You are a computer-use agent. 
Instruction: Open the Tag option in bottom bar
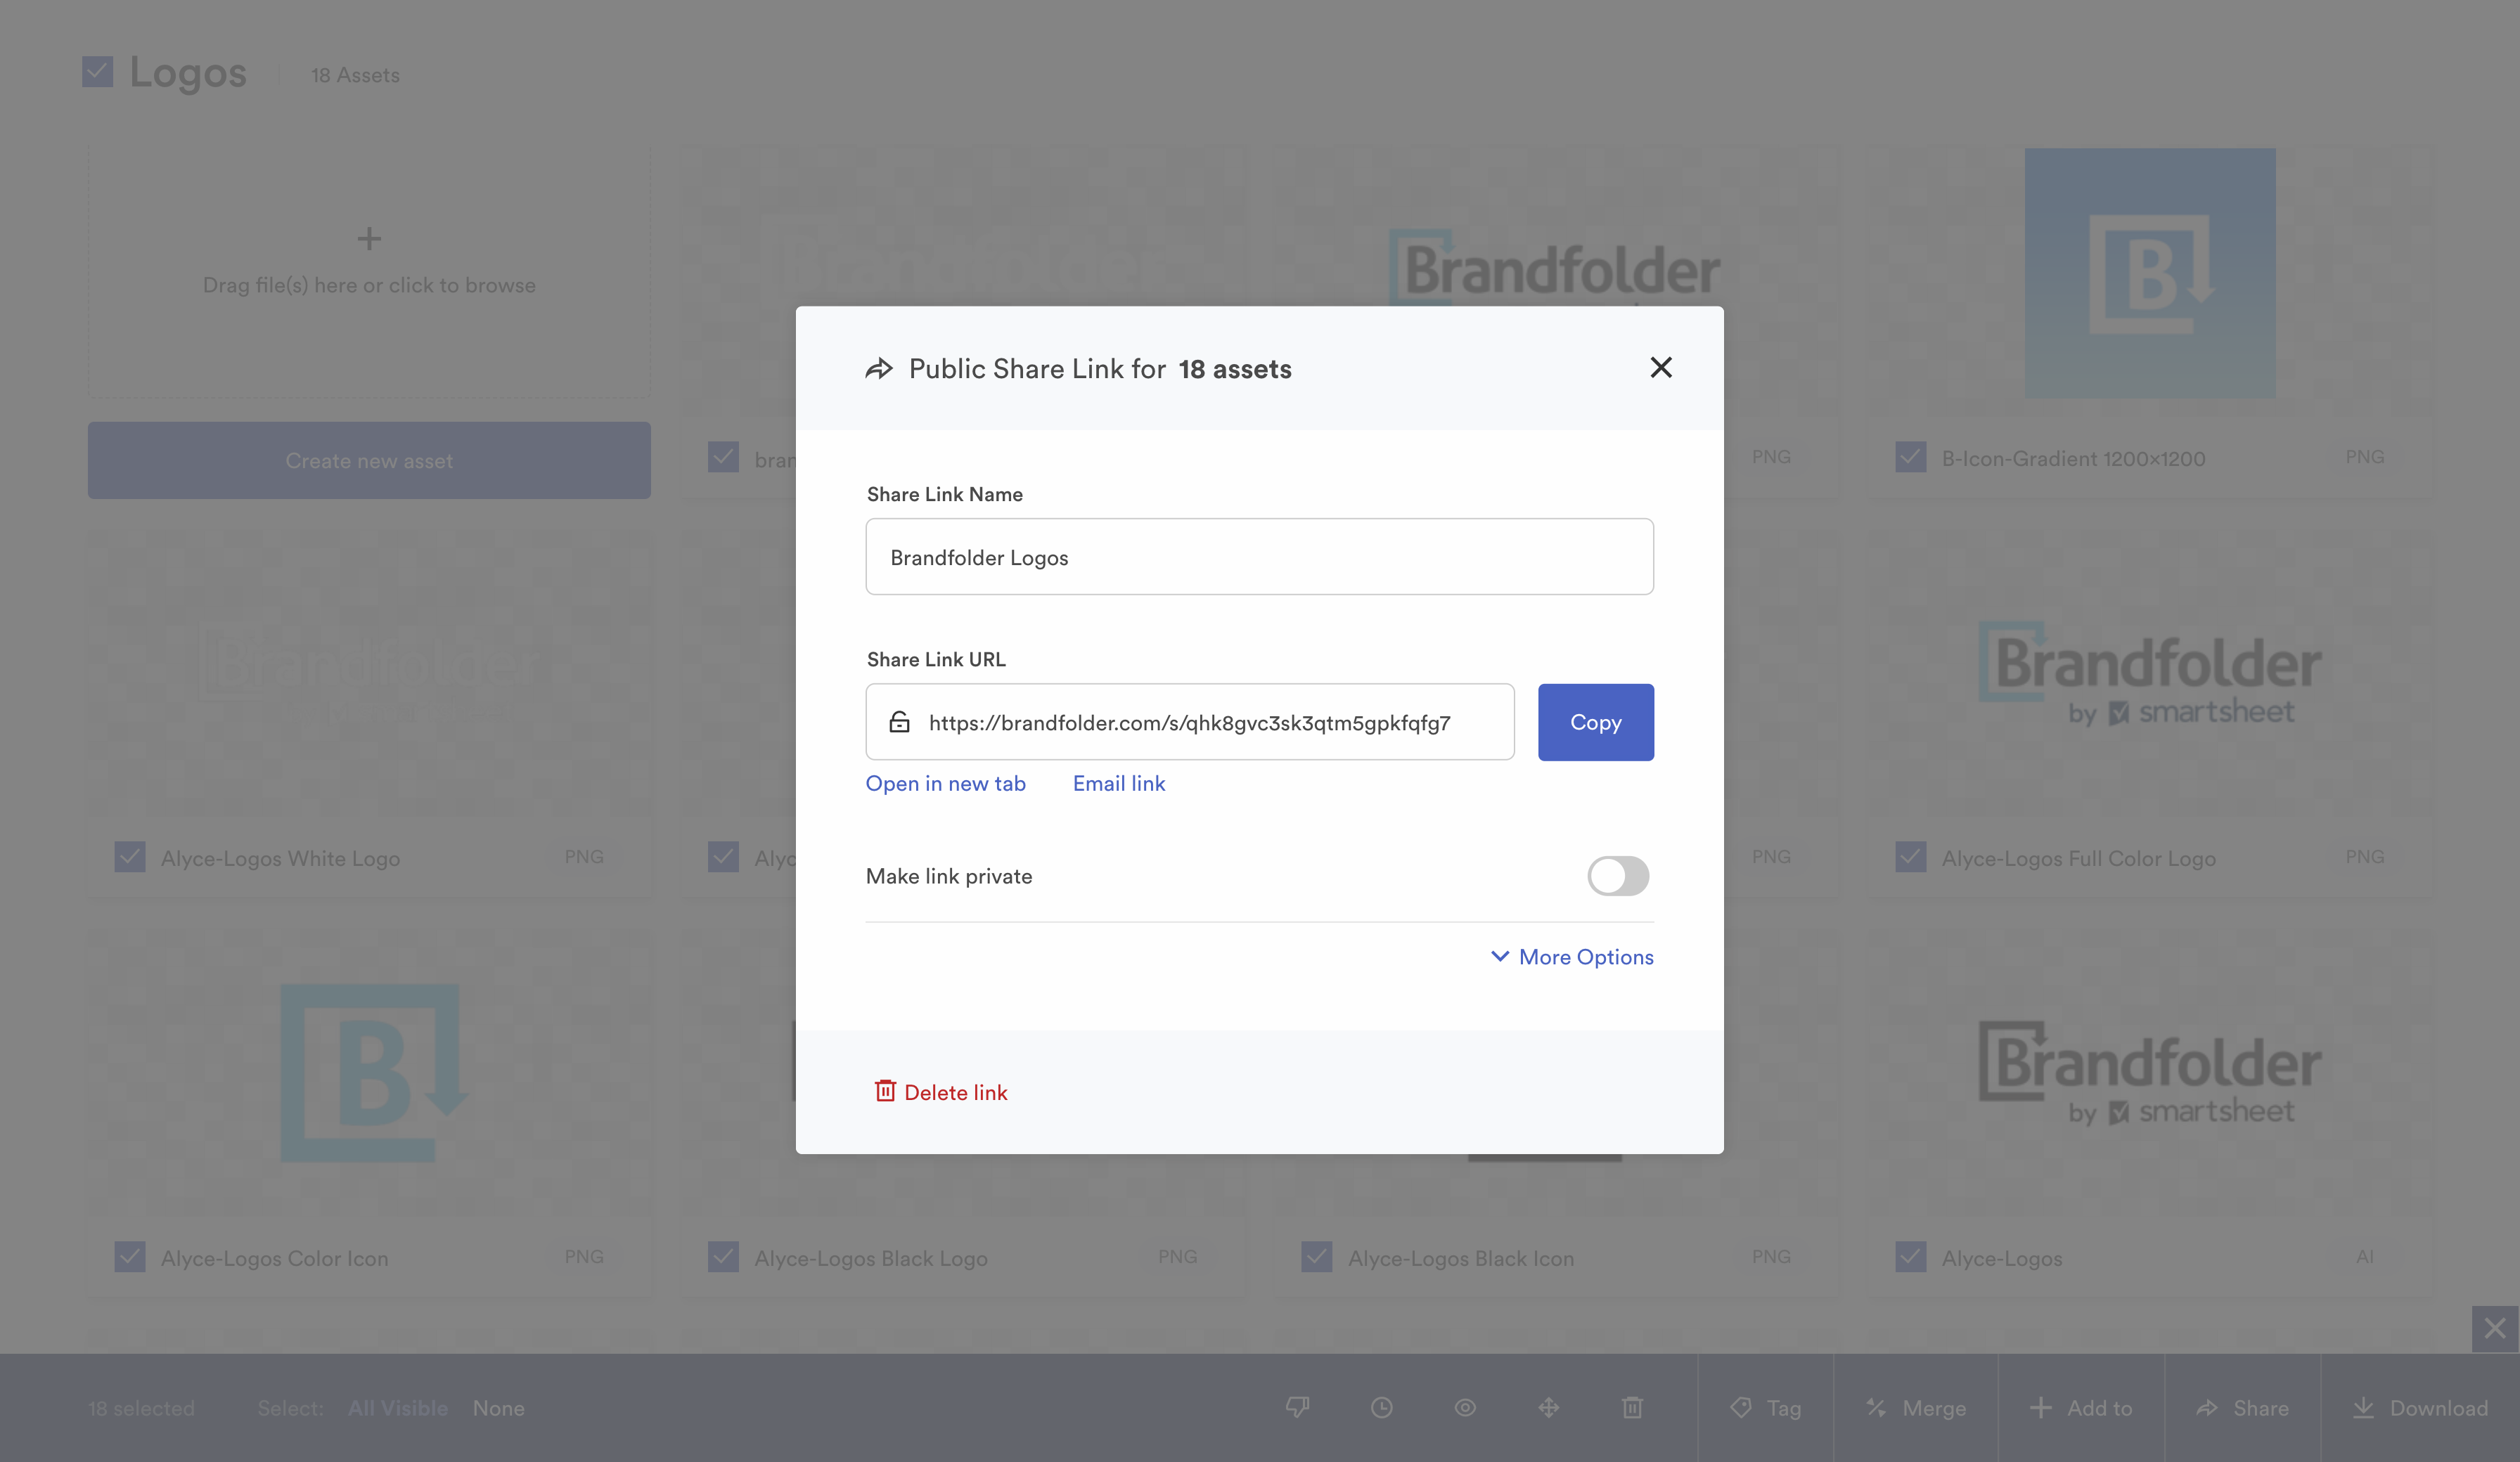point(1766,1408)
